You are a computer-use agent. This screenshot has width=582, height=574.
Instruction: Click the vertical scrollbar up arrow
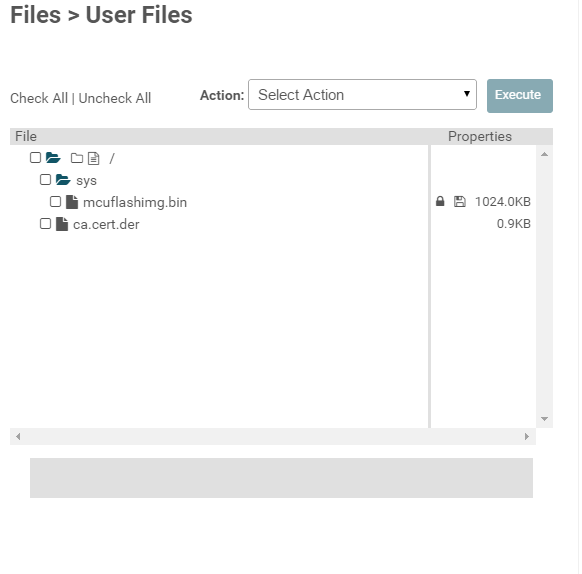544,154
